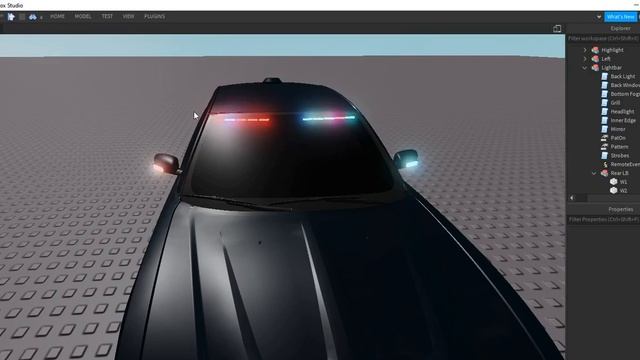Select the Highlight model icon
Screen dimensions: 640x360
[x=595, y=50]
